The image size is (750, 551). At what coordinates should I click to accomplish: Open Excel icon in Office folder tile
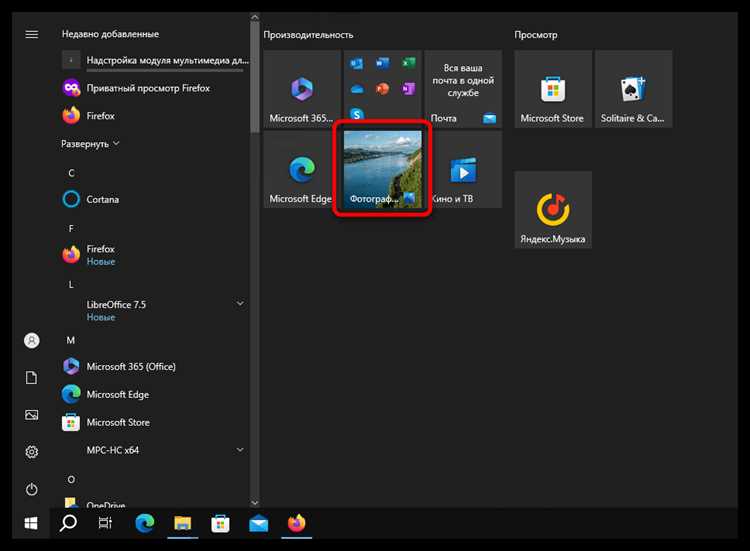(x=408, y=63)
